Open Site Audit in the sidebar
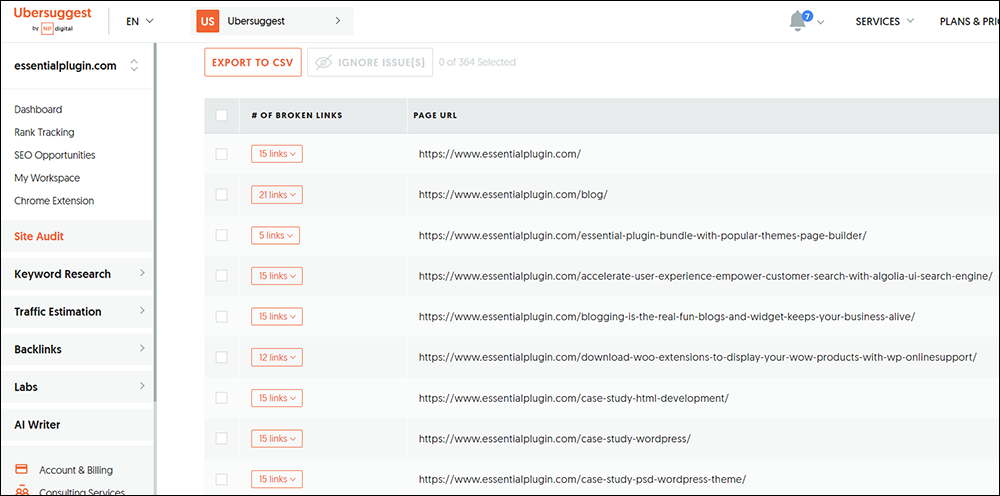1000x496 pixels. click(39, 237)
